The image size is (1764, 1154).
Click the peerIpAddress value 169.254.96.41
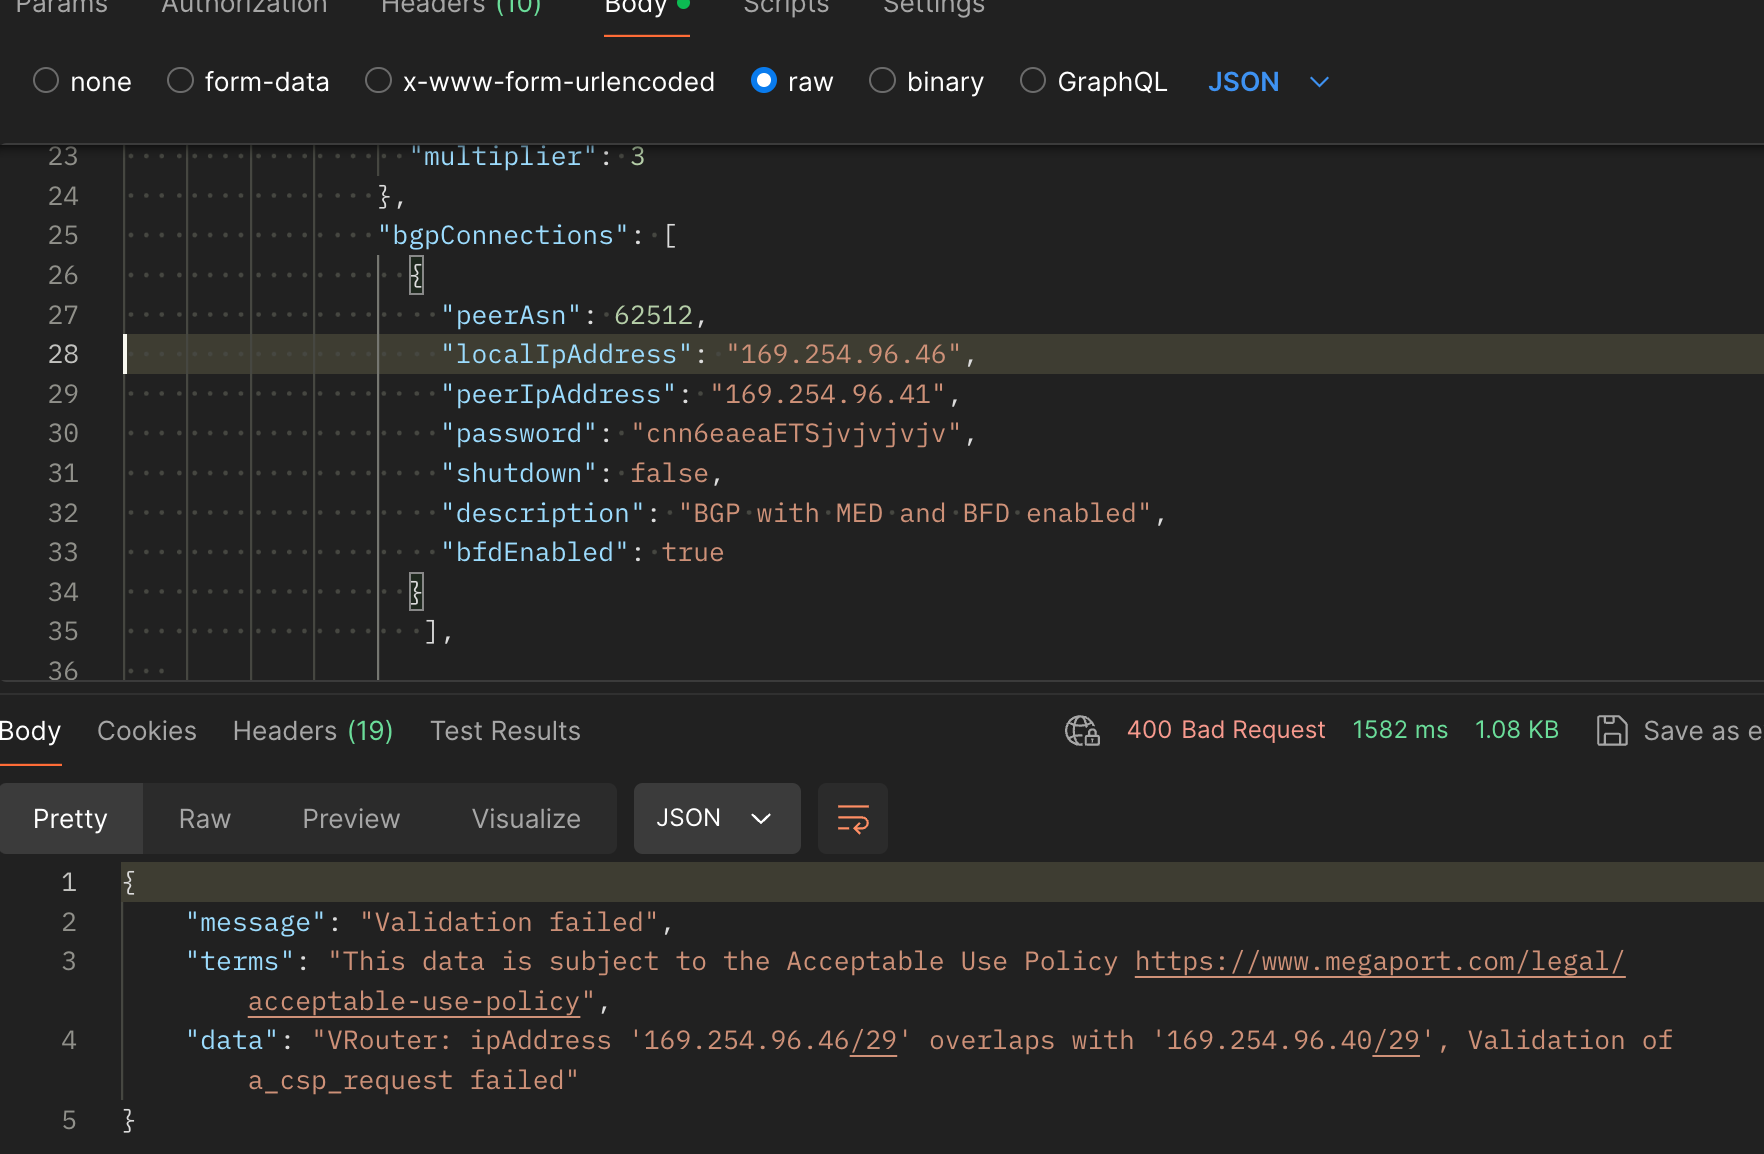coord(827,394)
